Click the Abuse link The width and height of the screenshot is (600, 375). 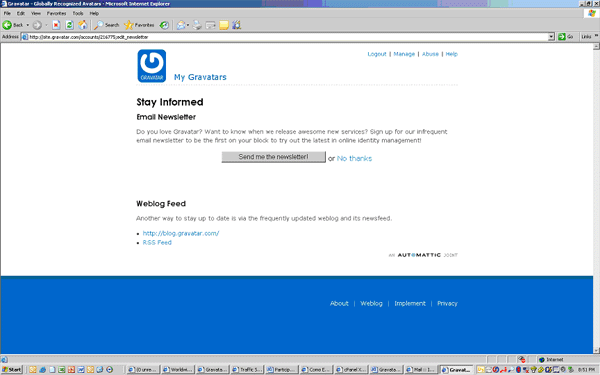tap(430, 54)
